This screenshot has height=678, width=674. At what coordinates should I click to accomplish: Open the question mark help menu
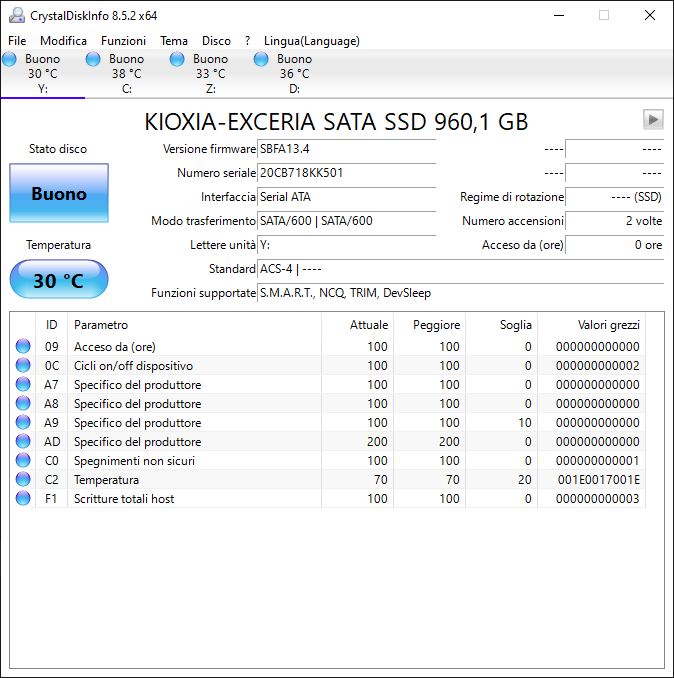tap(247, 41)
